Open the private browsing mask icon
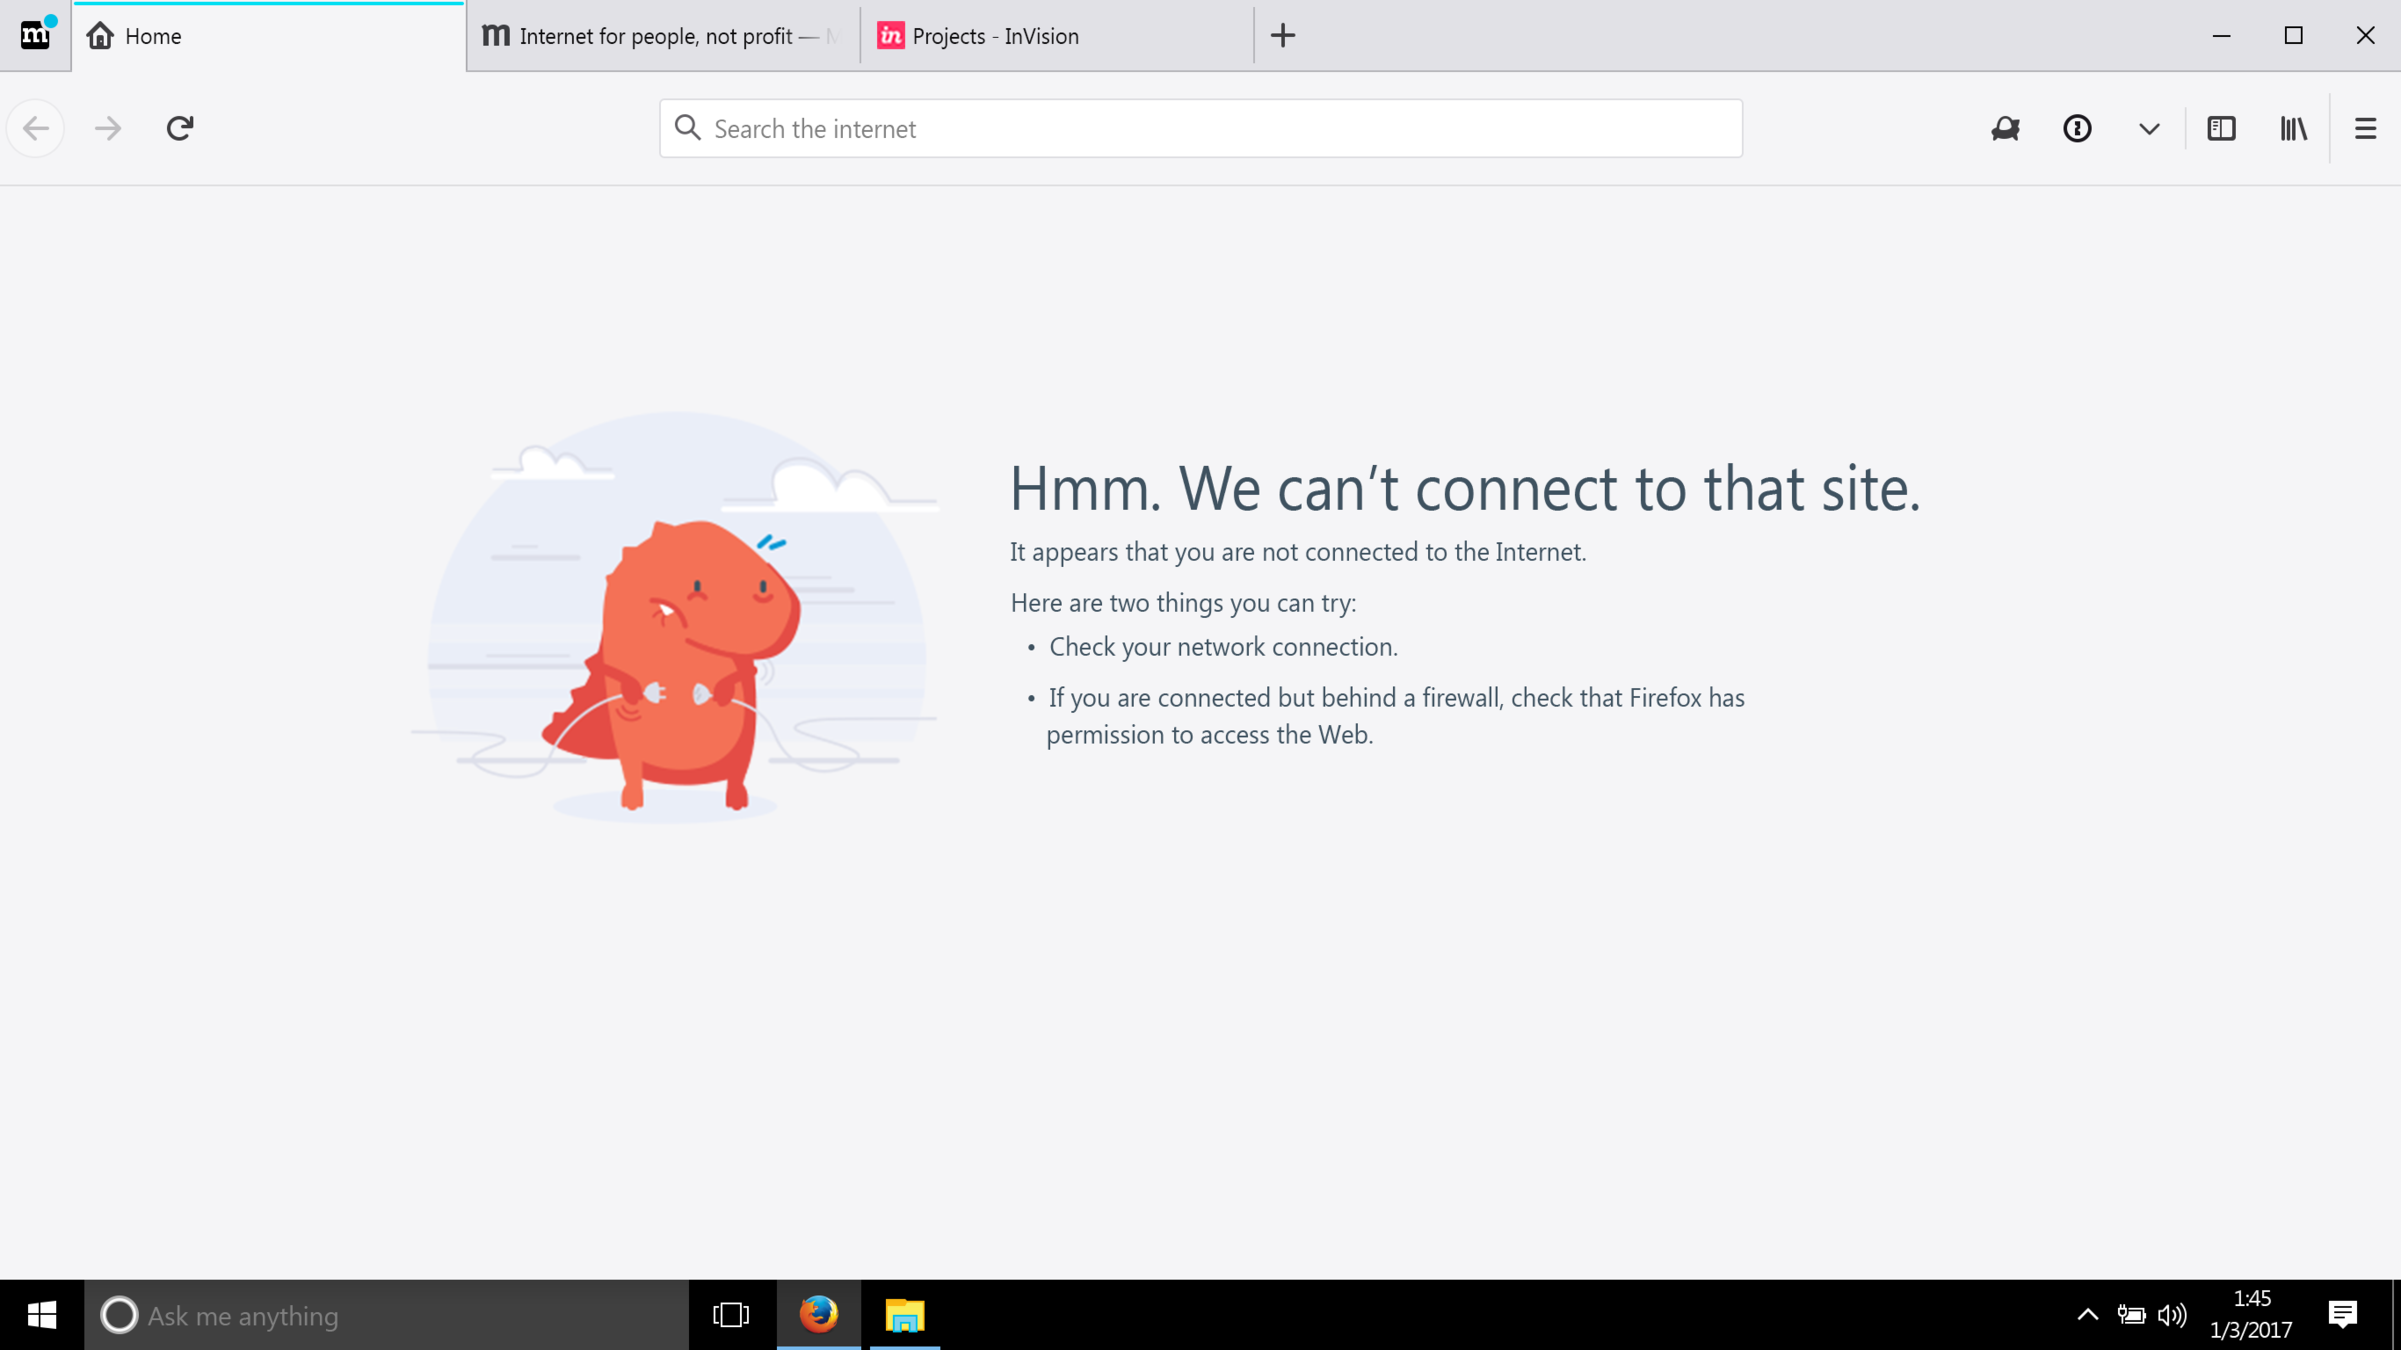Screen dimensions: 2401x1350 pyautogui.click(x=2005, y=128)
